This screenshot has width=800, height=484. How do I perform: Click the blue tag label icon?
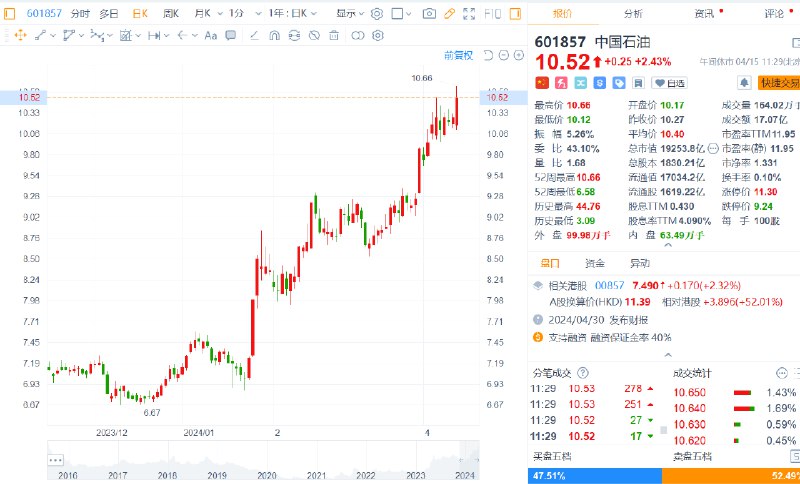click(x=619, y=83)
